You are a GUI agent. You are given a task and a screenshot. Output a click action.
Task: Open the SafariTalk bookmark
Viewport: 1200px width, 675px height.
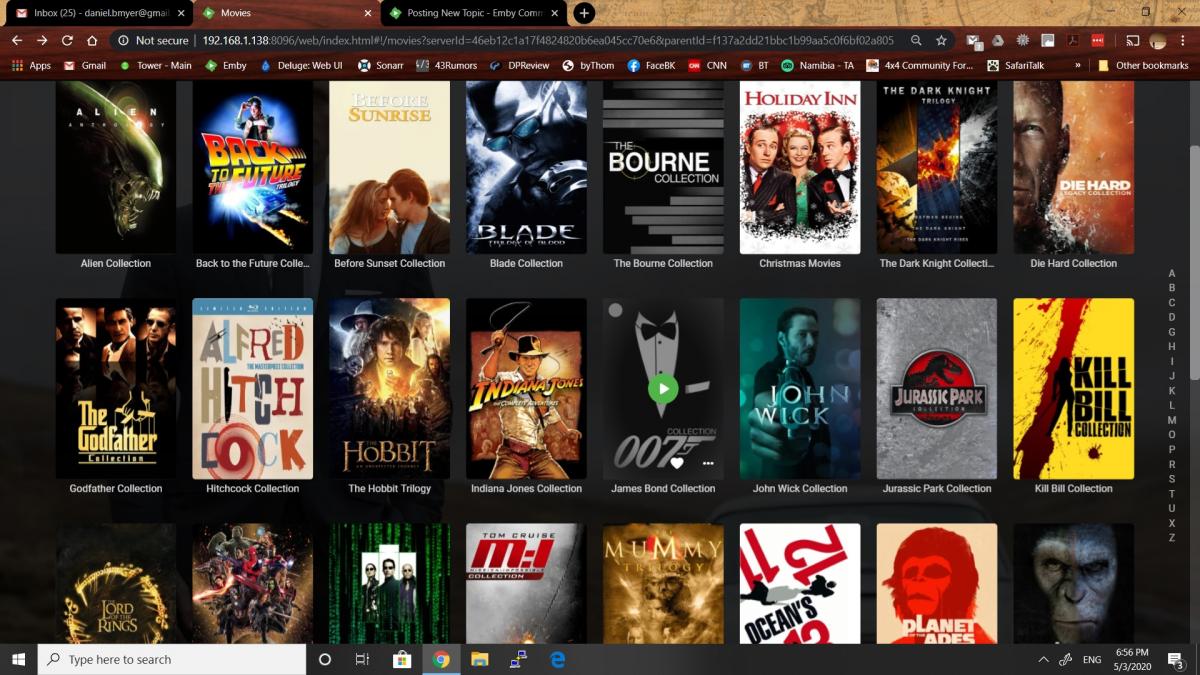[x=1014, y=65]
